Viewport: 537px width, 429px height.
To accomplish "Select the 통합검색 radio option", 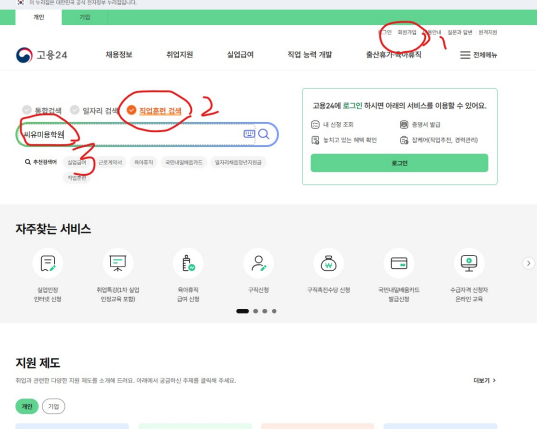I will (27, 110).
